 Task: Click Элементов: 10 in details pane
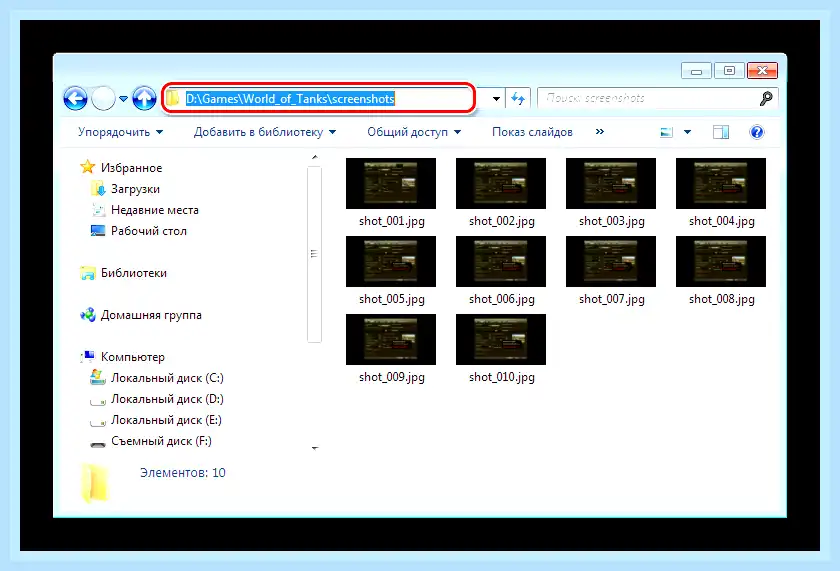(x=183, y=472)
